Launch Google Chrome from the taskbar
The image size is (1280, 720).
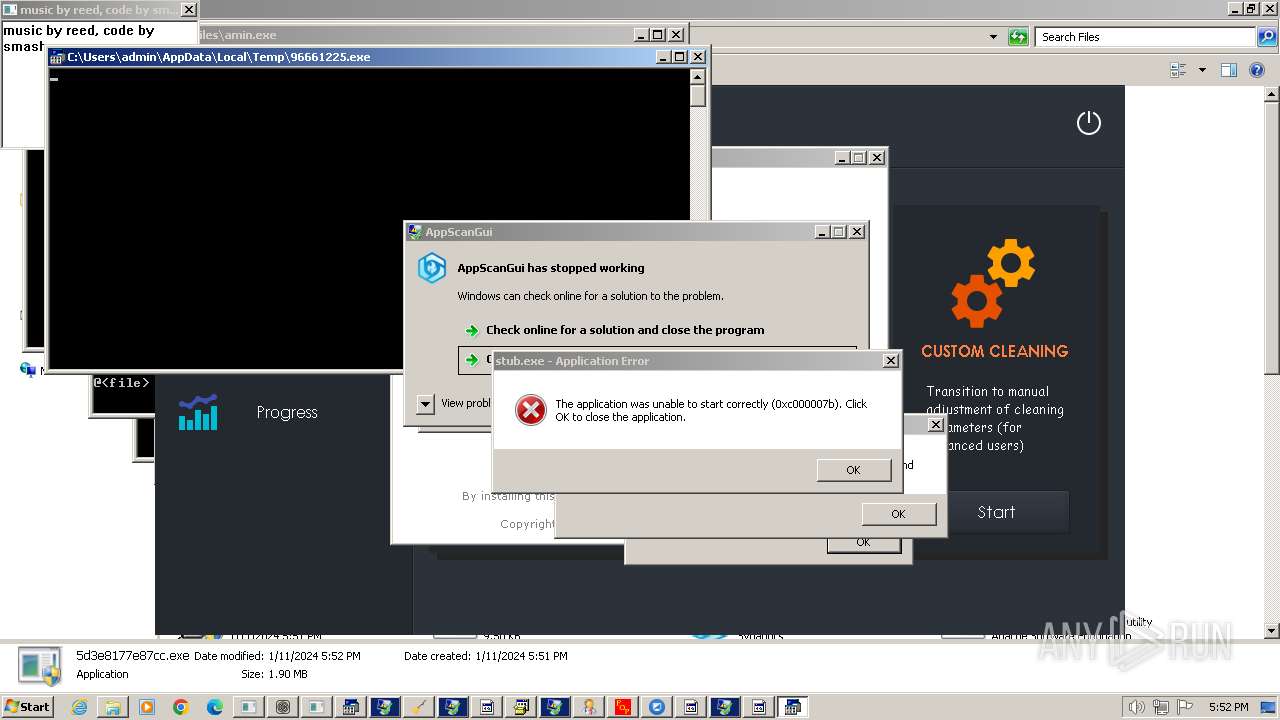181,707
